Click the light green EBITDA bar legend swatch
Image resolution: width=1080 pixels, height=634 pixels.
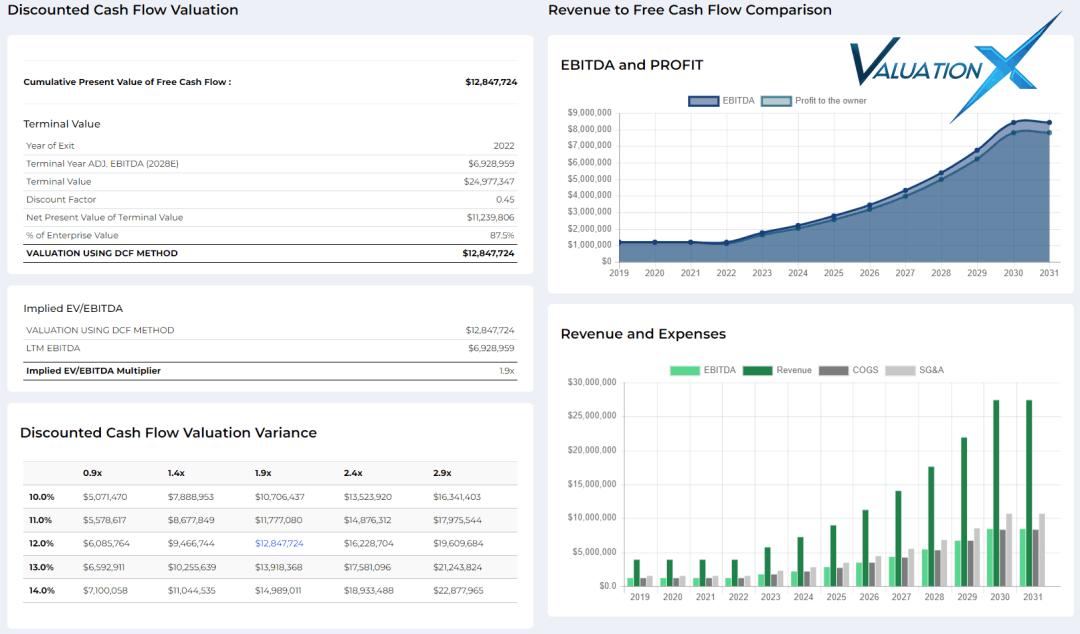[684, 370]
